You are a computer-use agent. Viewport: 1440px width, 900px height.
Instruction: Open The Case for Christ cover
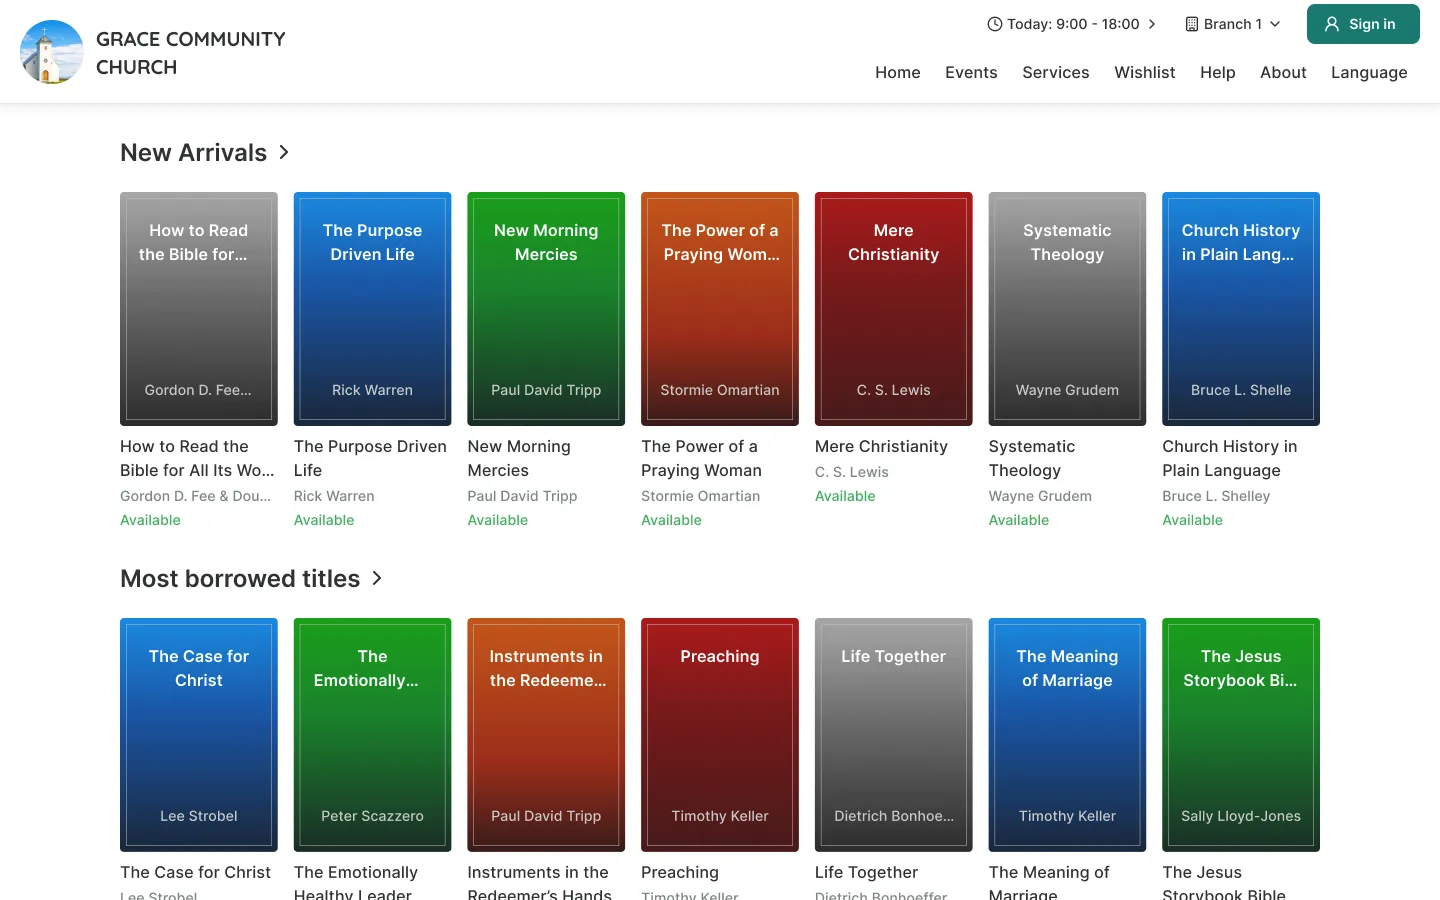click(199, 735)
